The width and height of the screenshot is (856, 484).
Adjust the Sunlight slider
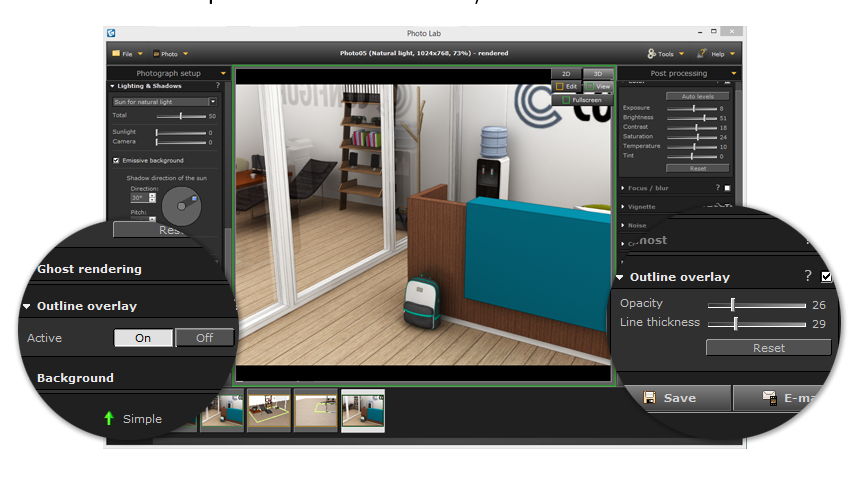coord(181,133)
